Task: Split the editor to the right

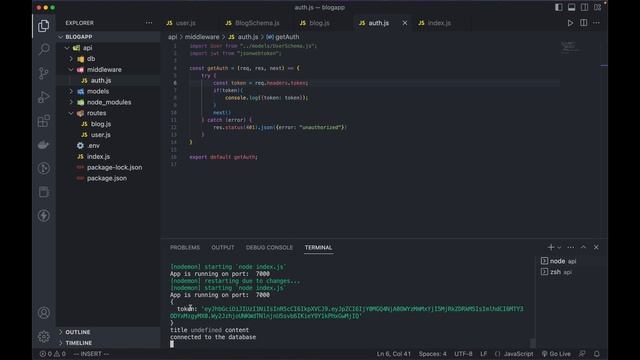Action: [x=584, y=23]
